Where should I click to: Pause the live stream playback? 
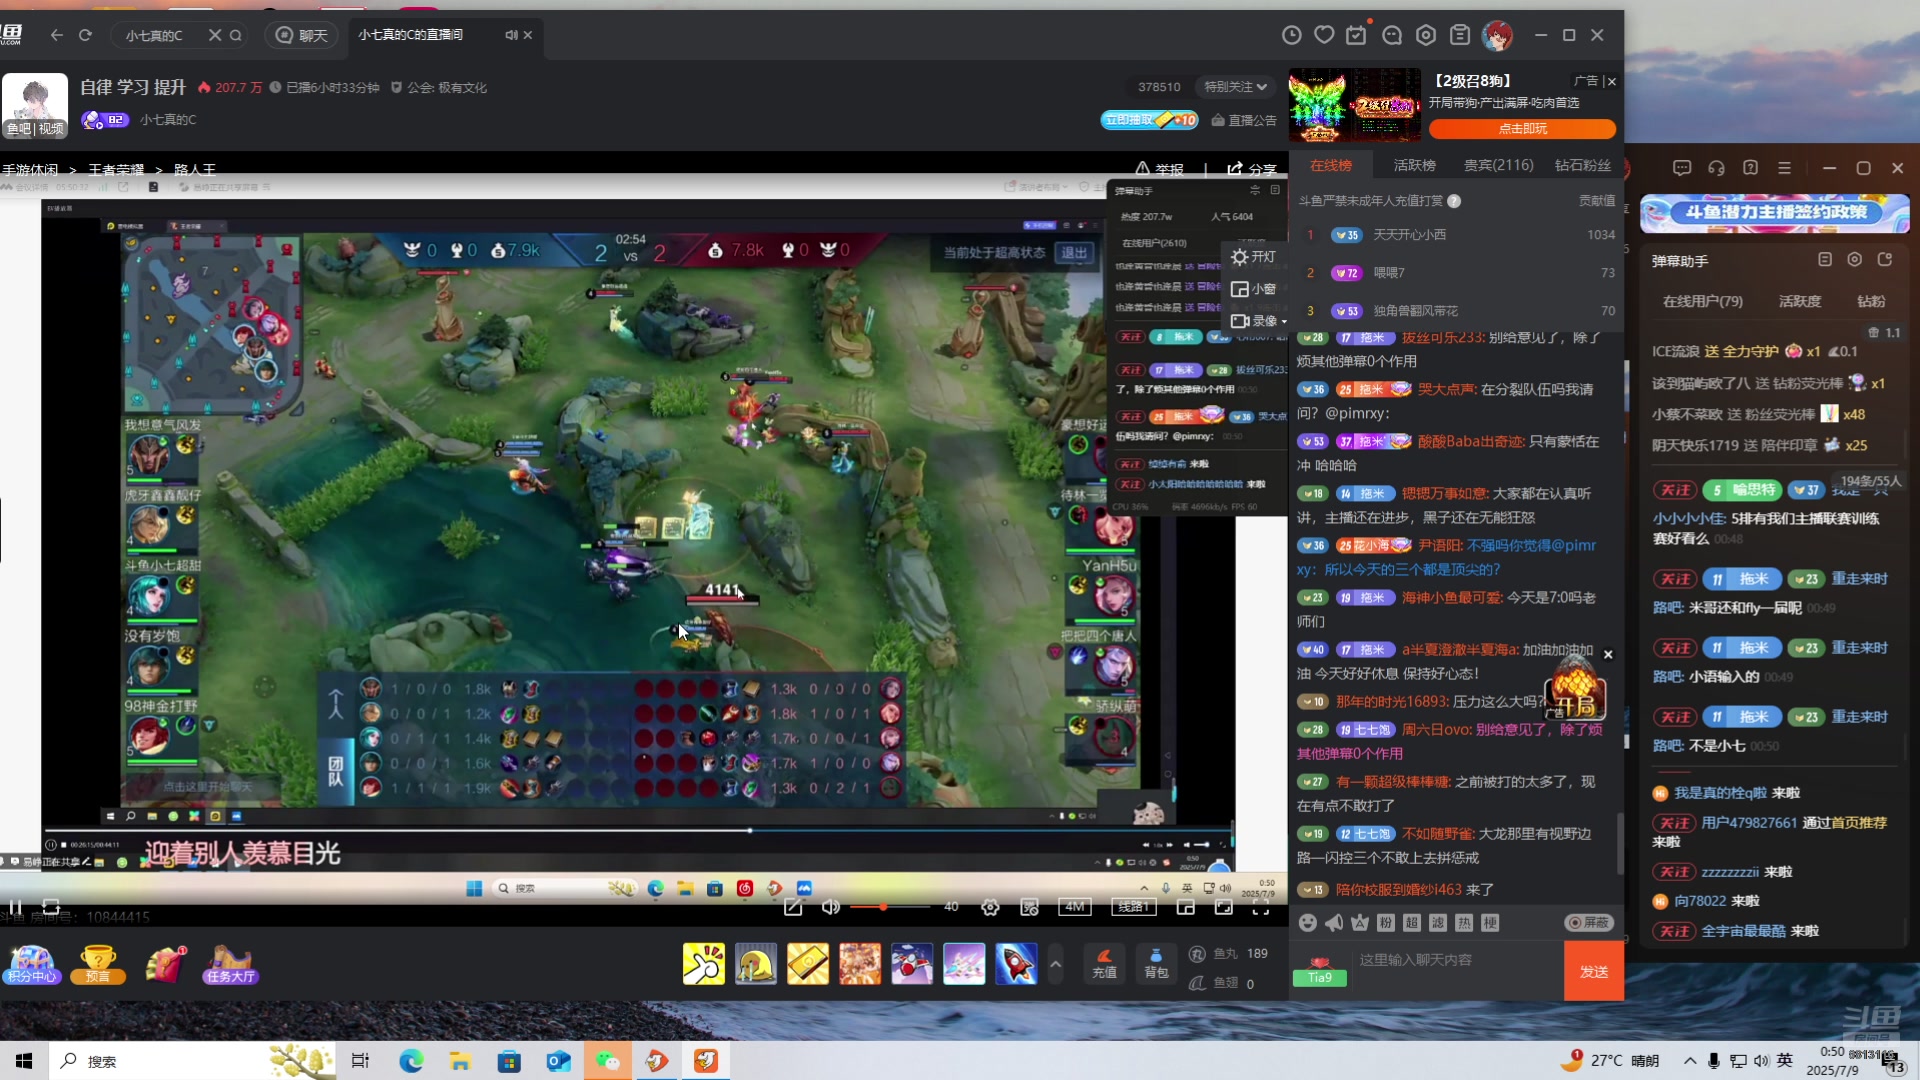[x=15, y=907]
